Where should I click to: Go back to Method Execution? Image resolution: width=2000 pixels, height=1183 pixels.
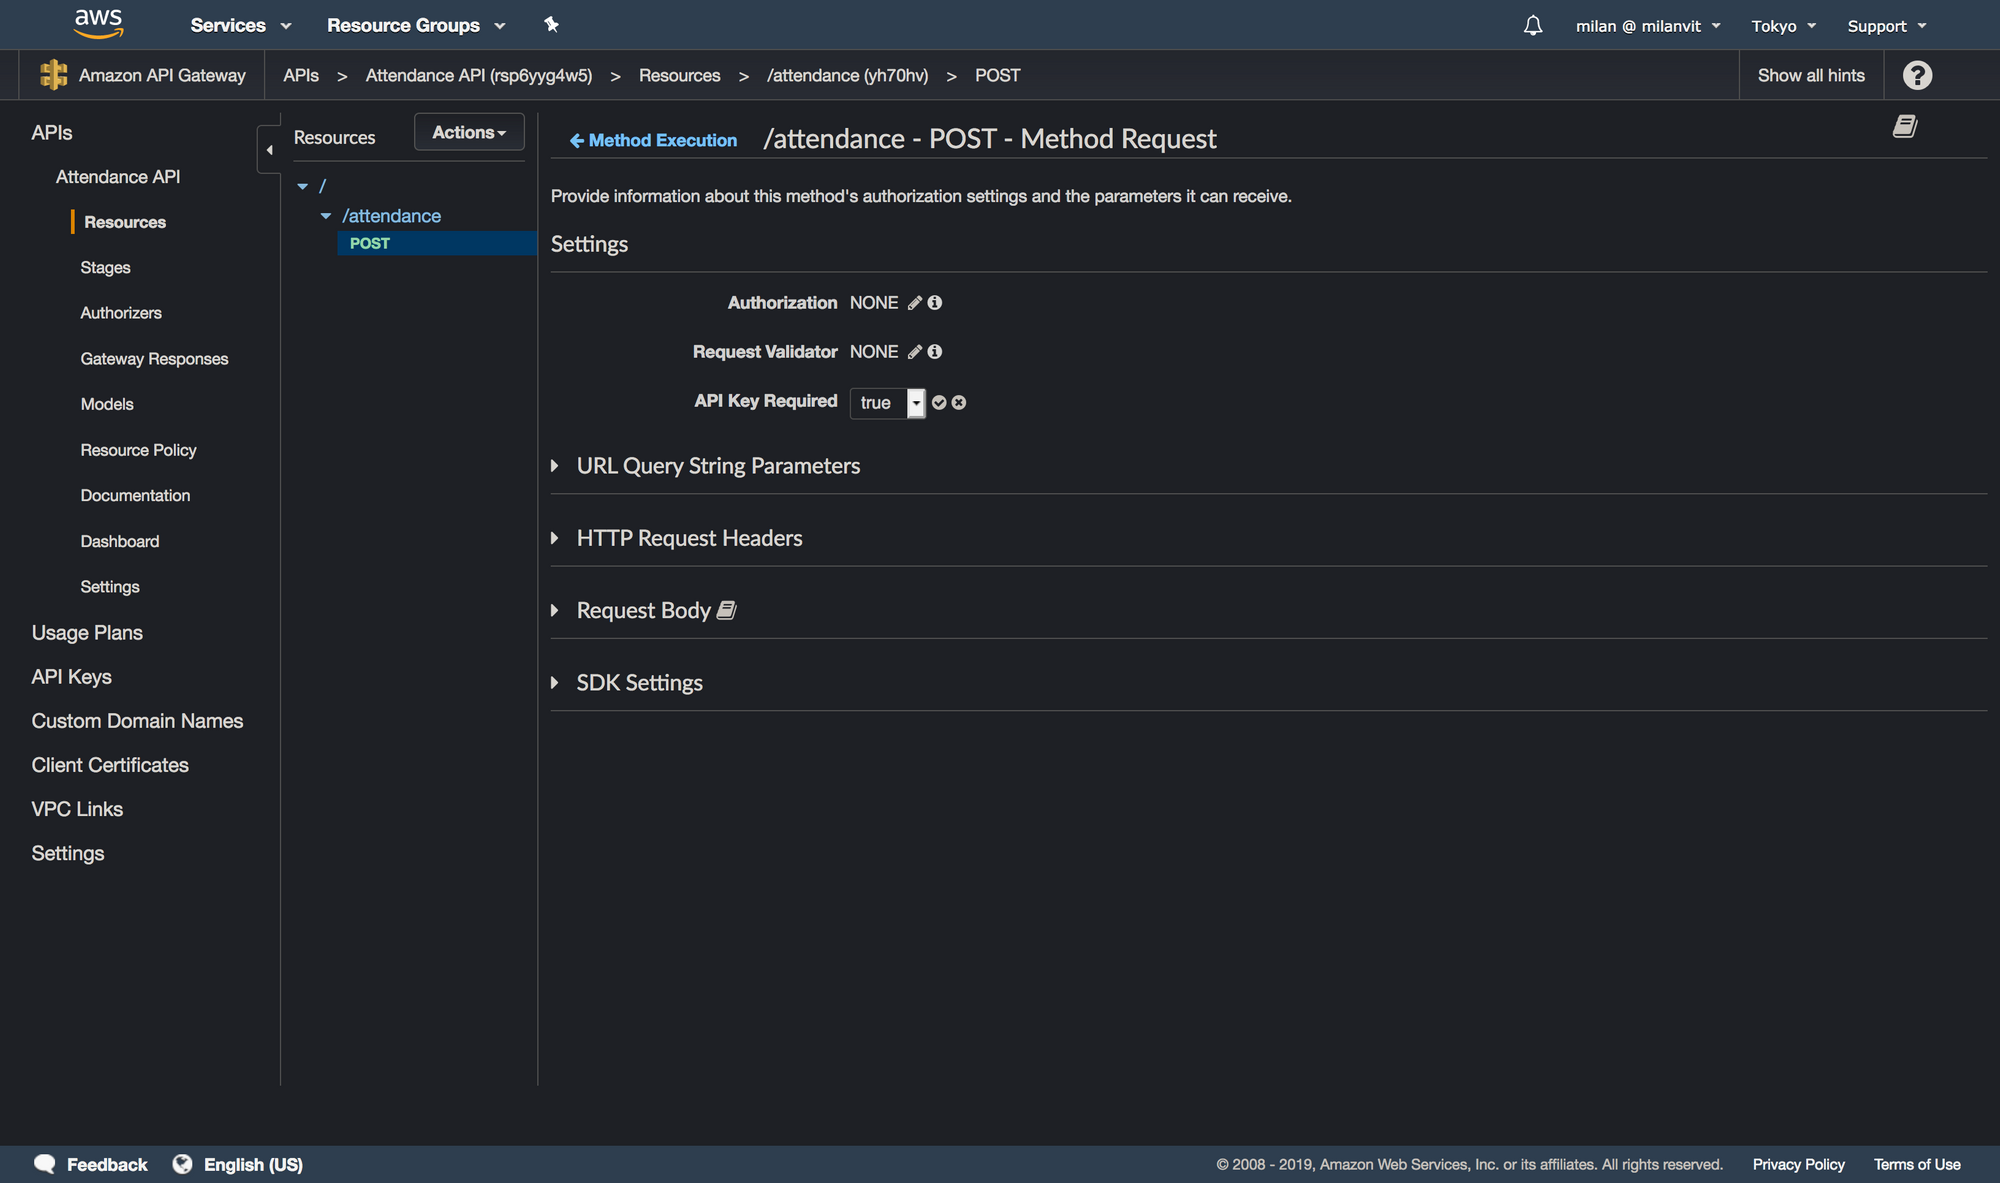tap(653, 141)
